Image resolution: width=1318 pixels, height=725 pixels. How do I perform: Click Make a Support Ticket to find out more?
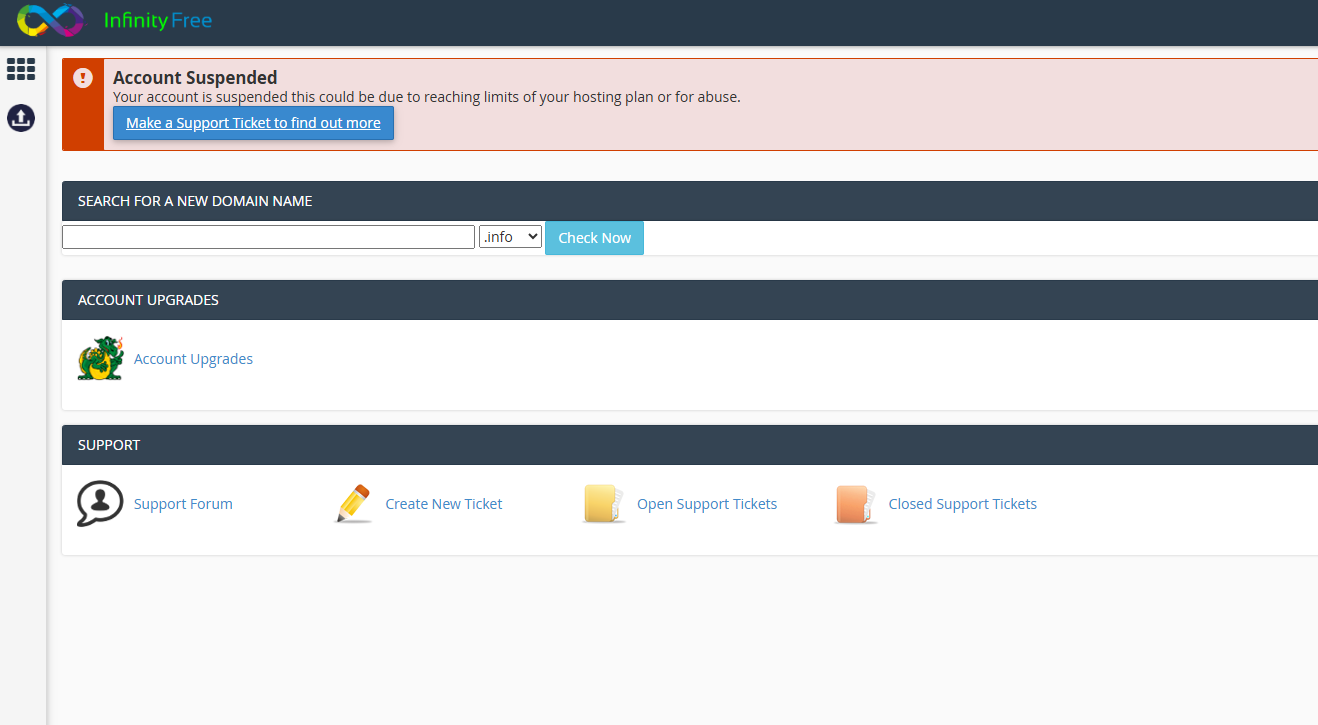coord(253,123)
